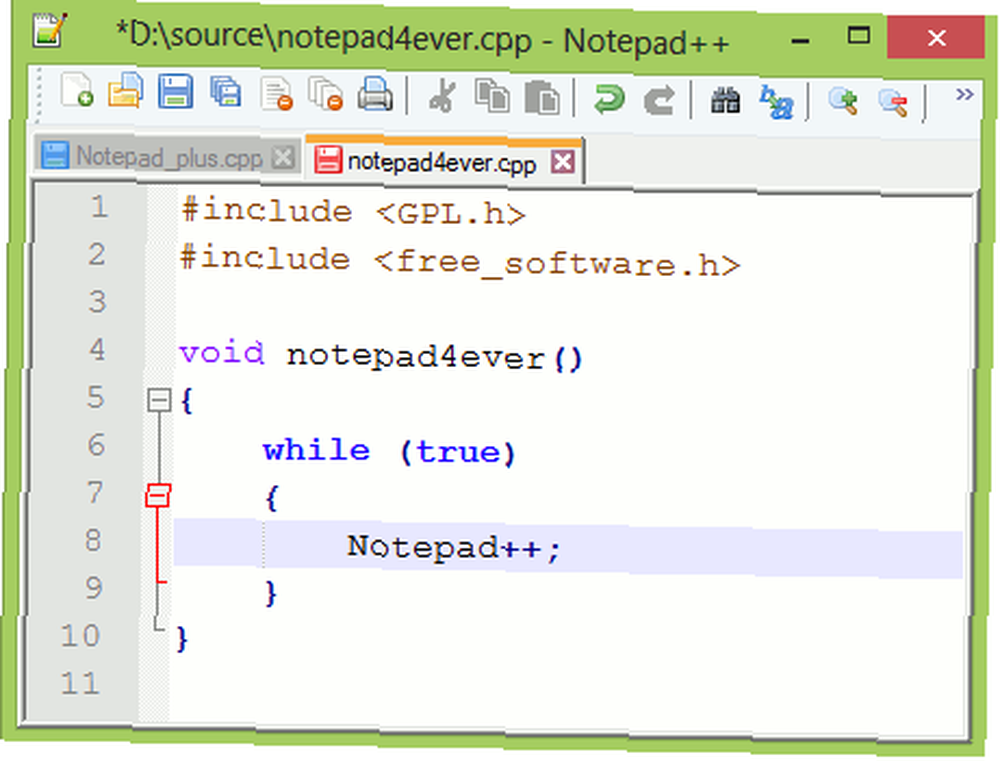Click the Zoom In magnifier icon
1000x761 pixels.
(x=842, y=102)
